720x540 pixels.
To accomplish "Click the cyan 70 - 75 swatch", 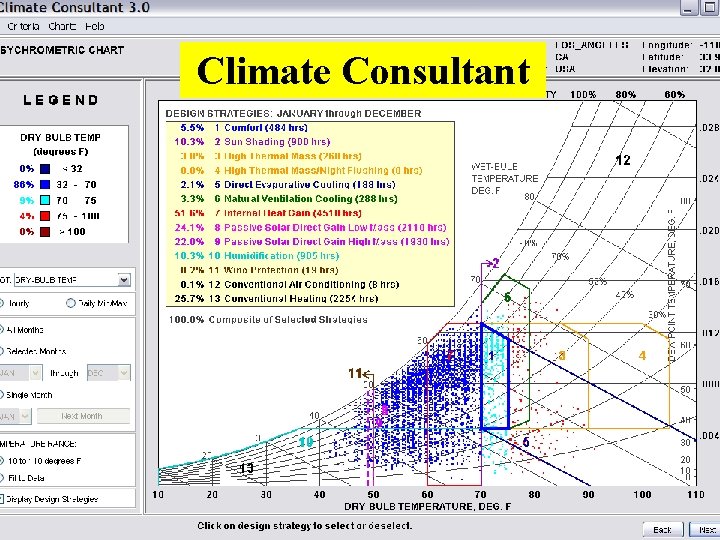I will pyautogui.click(x=45, y=200).
